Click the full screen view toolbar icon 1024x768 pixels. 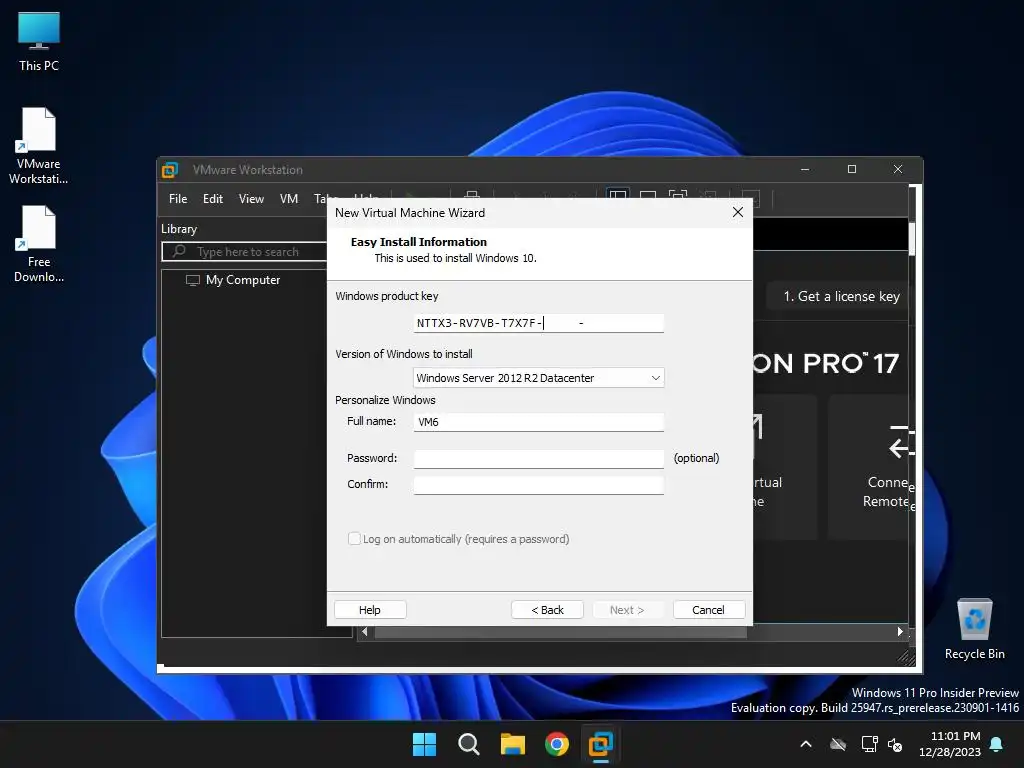coord(678,196)
